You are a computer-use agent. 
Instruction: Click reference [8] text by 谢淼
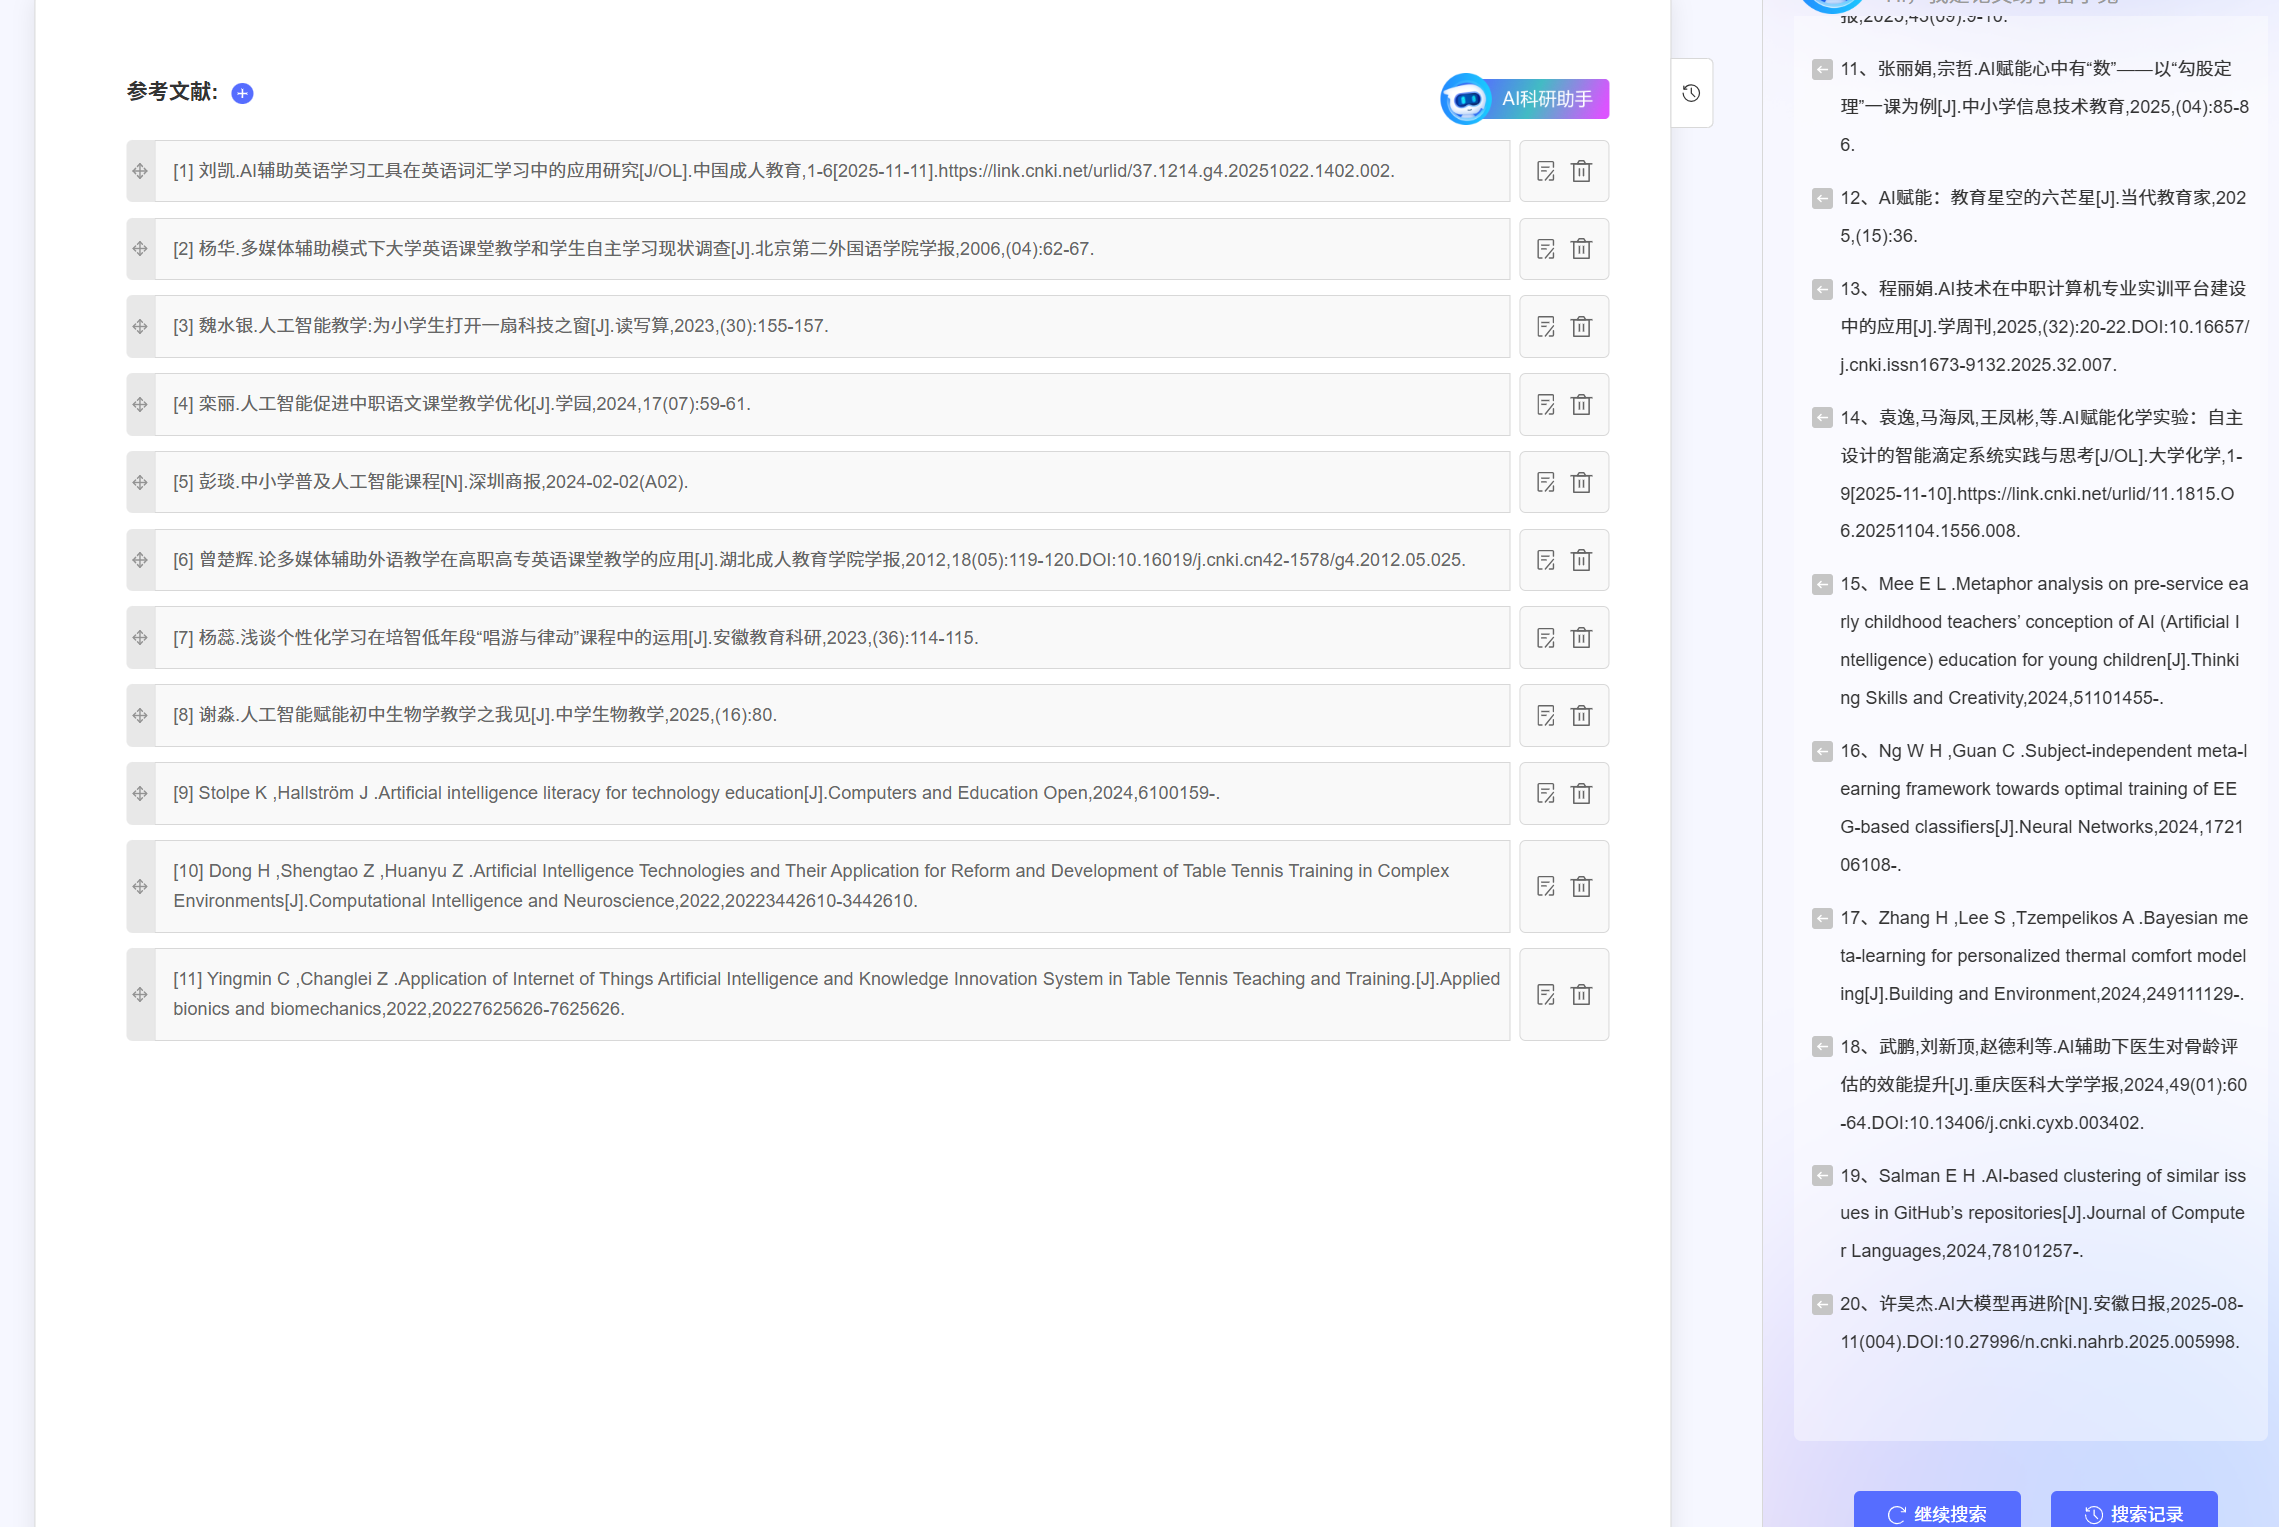tap(474, 715)
